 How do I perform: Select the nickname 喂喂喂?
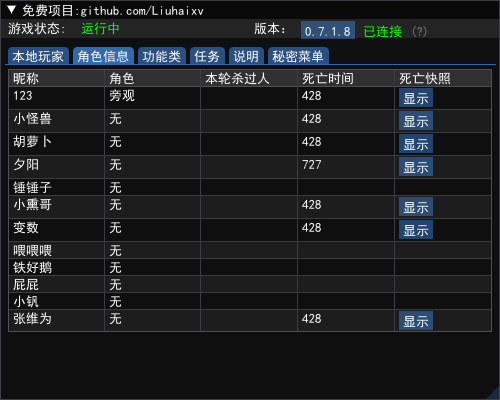tap(32, 251)
